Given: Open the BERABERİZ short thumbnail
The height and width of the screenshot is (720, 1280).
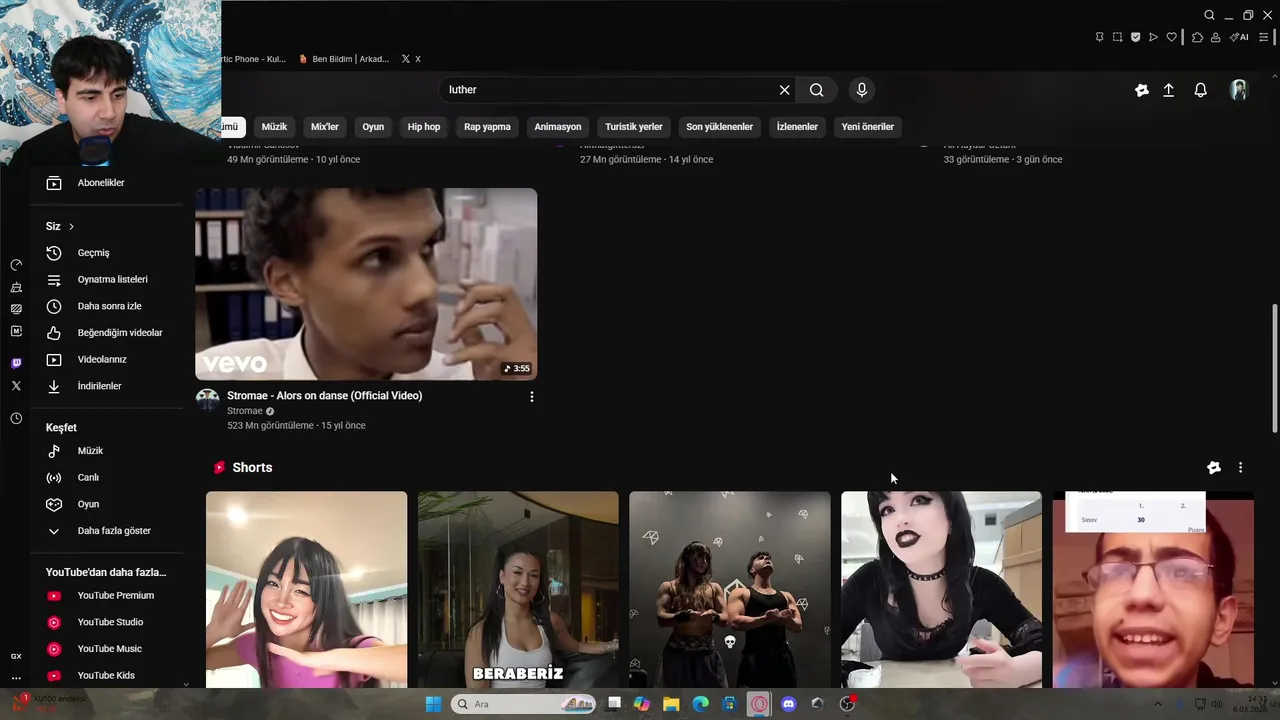Looking at the screenshot, I should click(518, 590).
